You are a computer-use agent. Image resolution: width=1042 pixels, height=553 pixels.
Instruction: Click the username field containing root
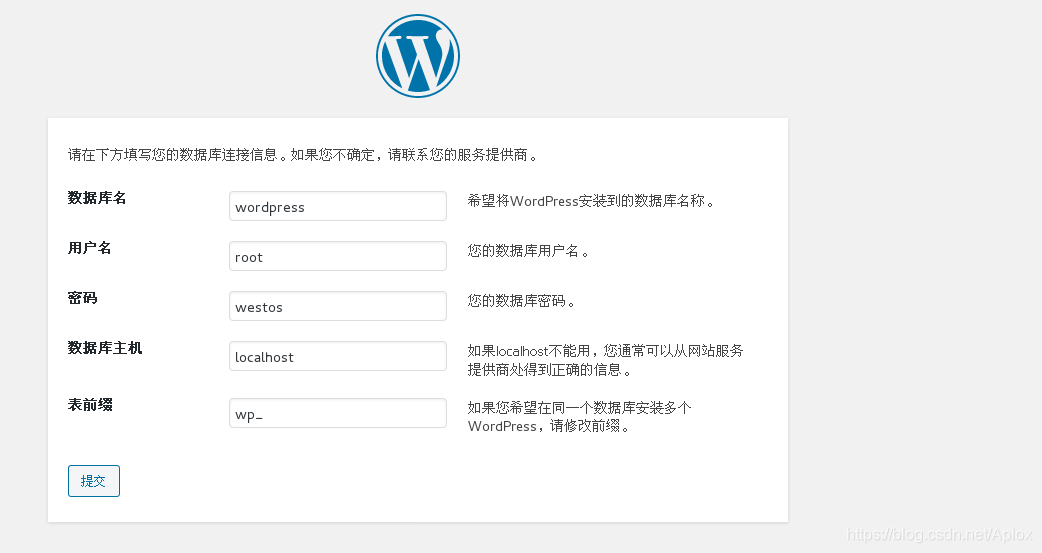pos(338,256)
